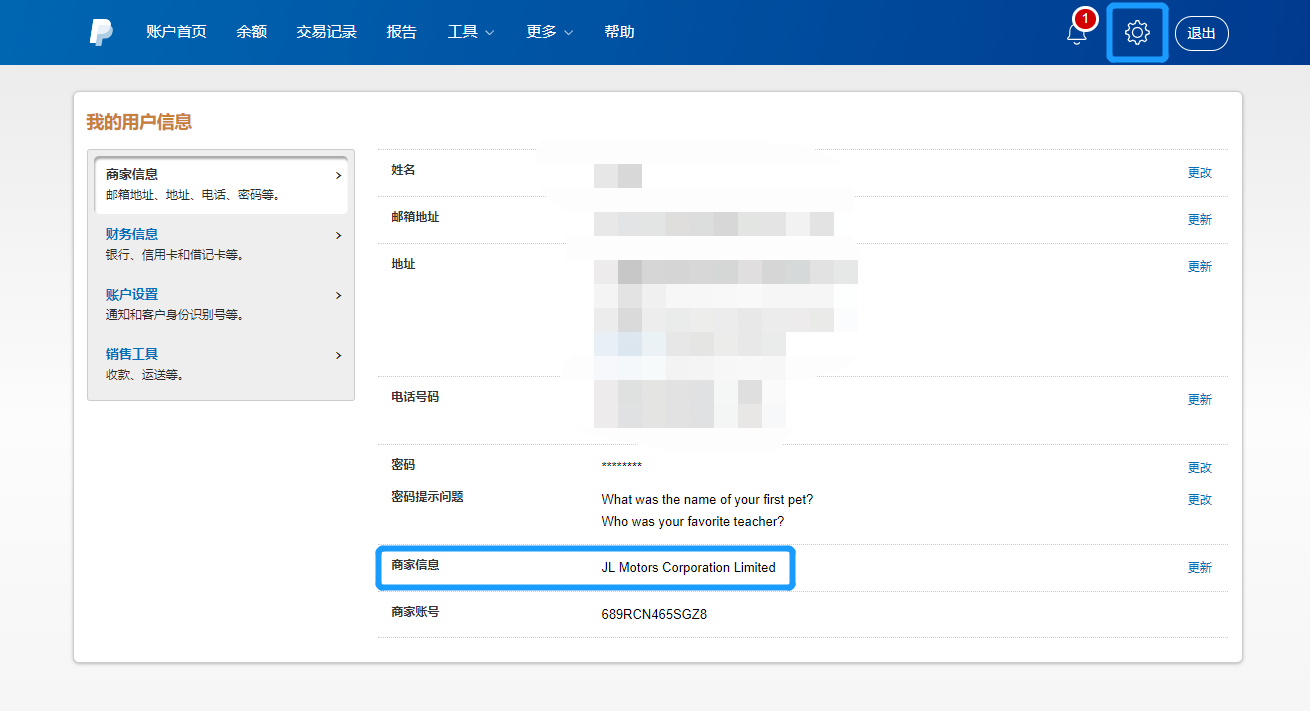Open the notifications bell icon

(x=1077, y=33)
